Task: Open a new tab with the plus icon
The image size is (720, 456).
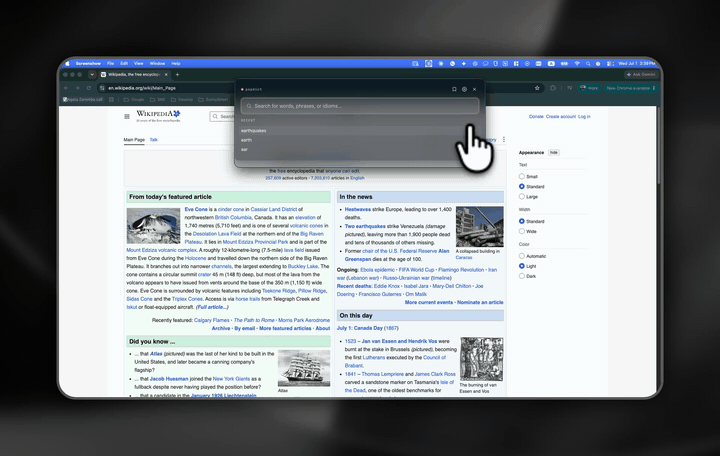Action: click(177, 74)
